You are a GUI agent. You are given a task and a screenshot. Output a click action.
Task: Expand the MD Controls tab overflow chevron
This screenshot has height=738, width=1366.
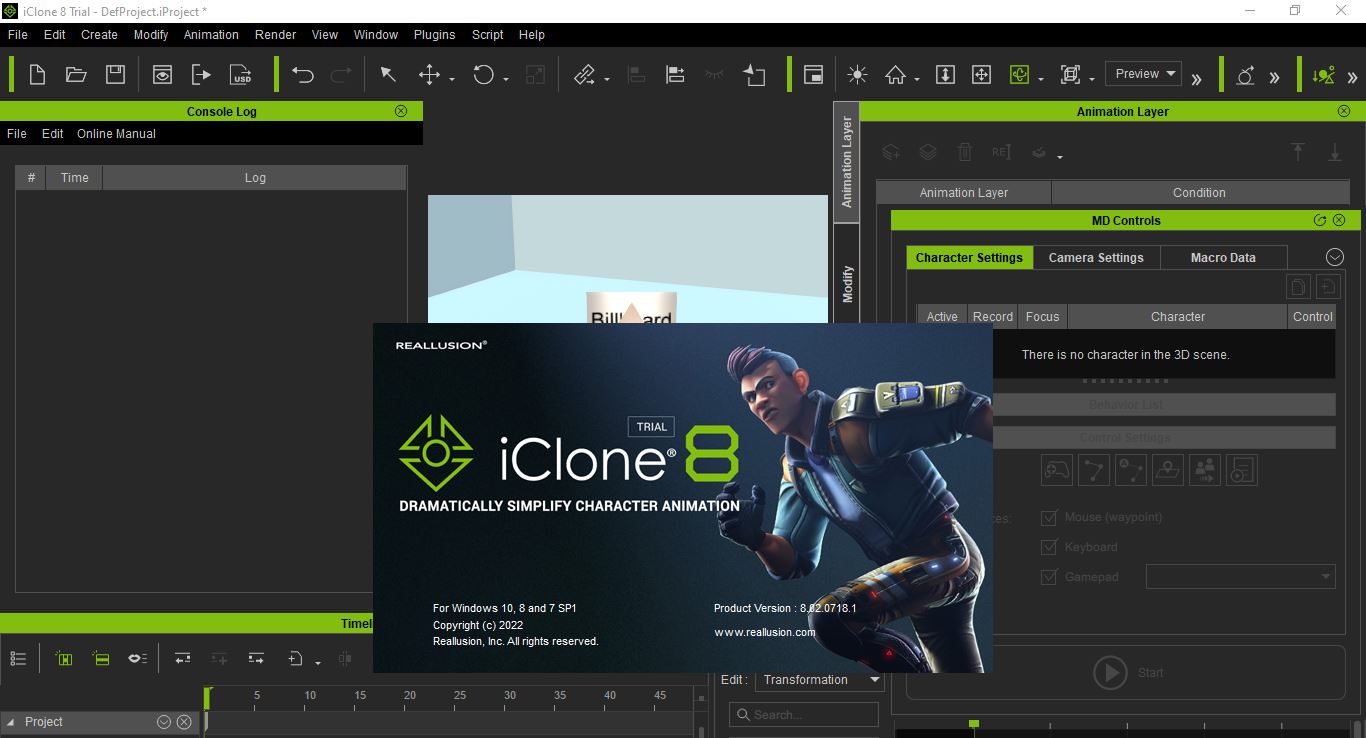tap(1334, 257)
